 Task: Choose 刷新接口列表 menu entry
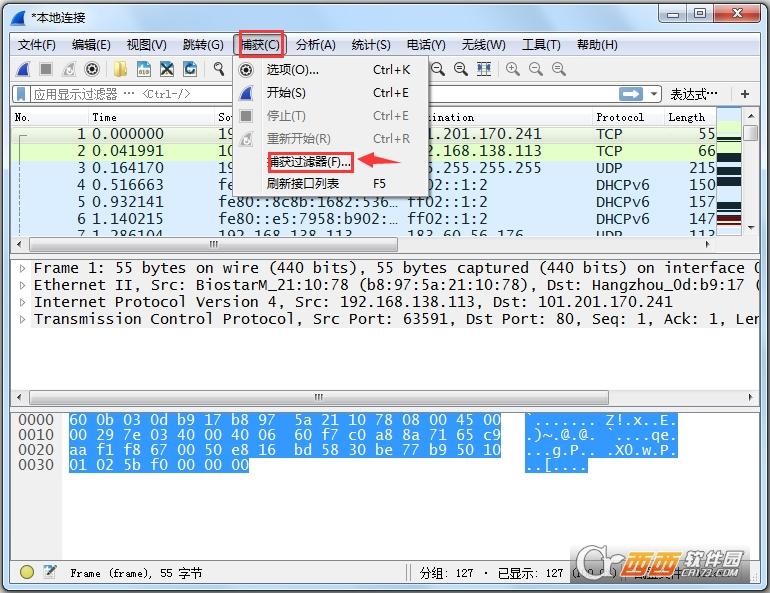click(x=330, y=184)
